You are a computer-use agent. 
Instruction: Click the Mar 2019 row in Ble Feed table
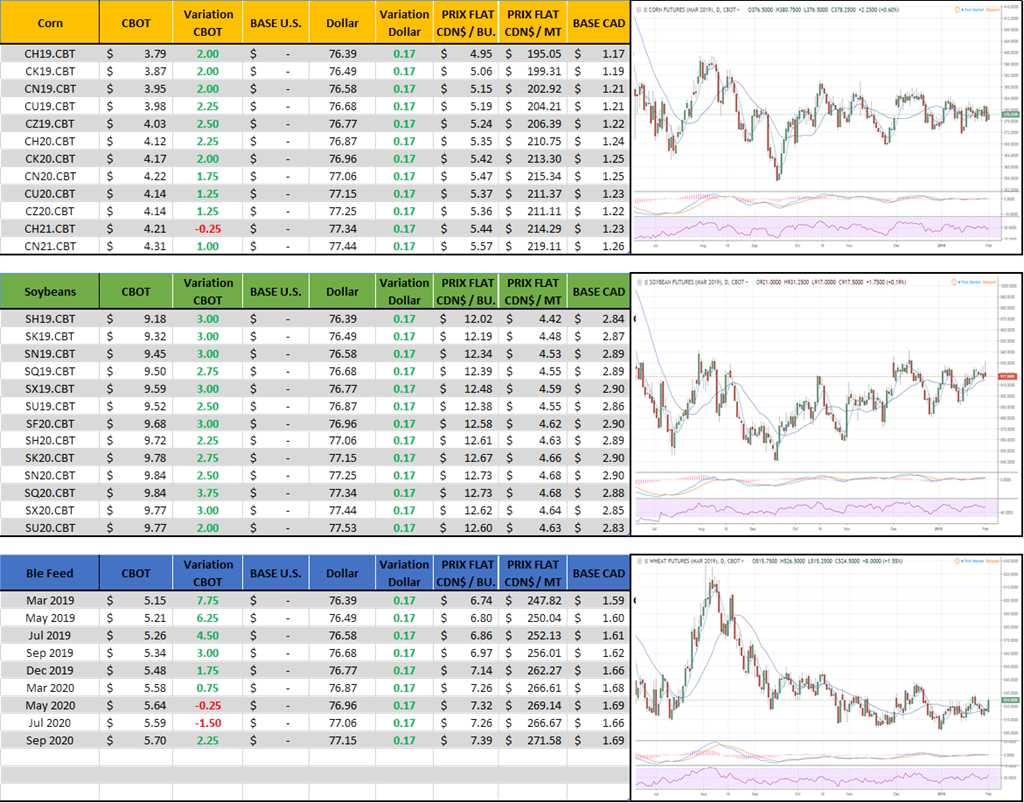[x=50, y=600]
